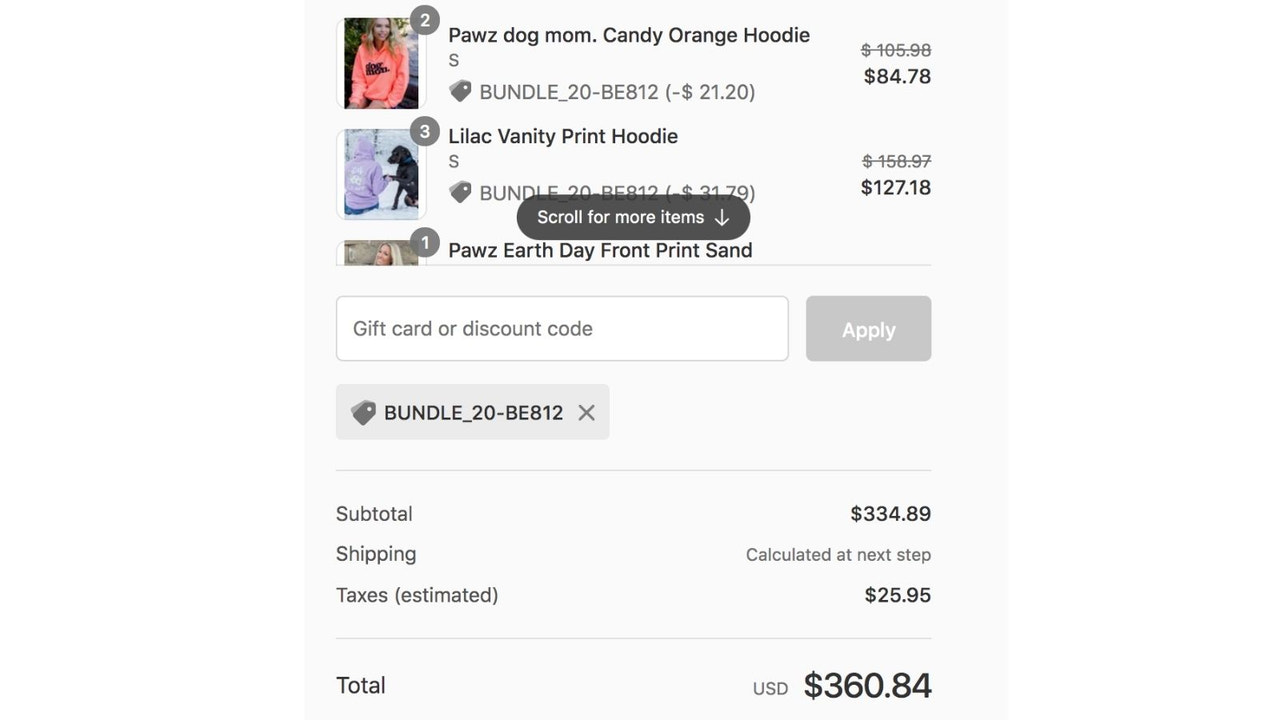
Task: Open the Pawz dog mom Candy Orange Hoodie listing
Action: pos(628,35)
